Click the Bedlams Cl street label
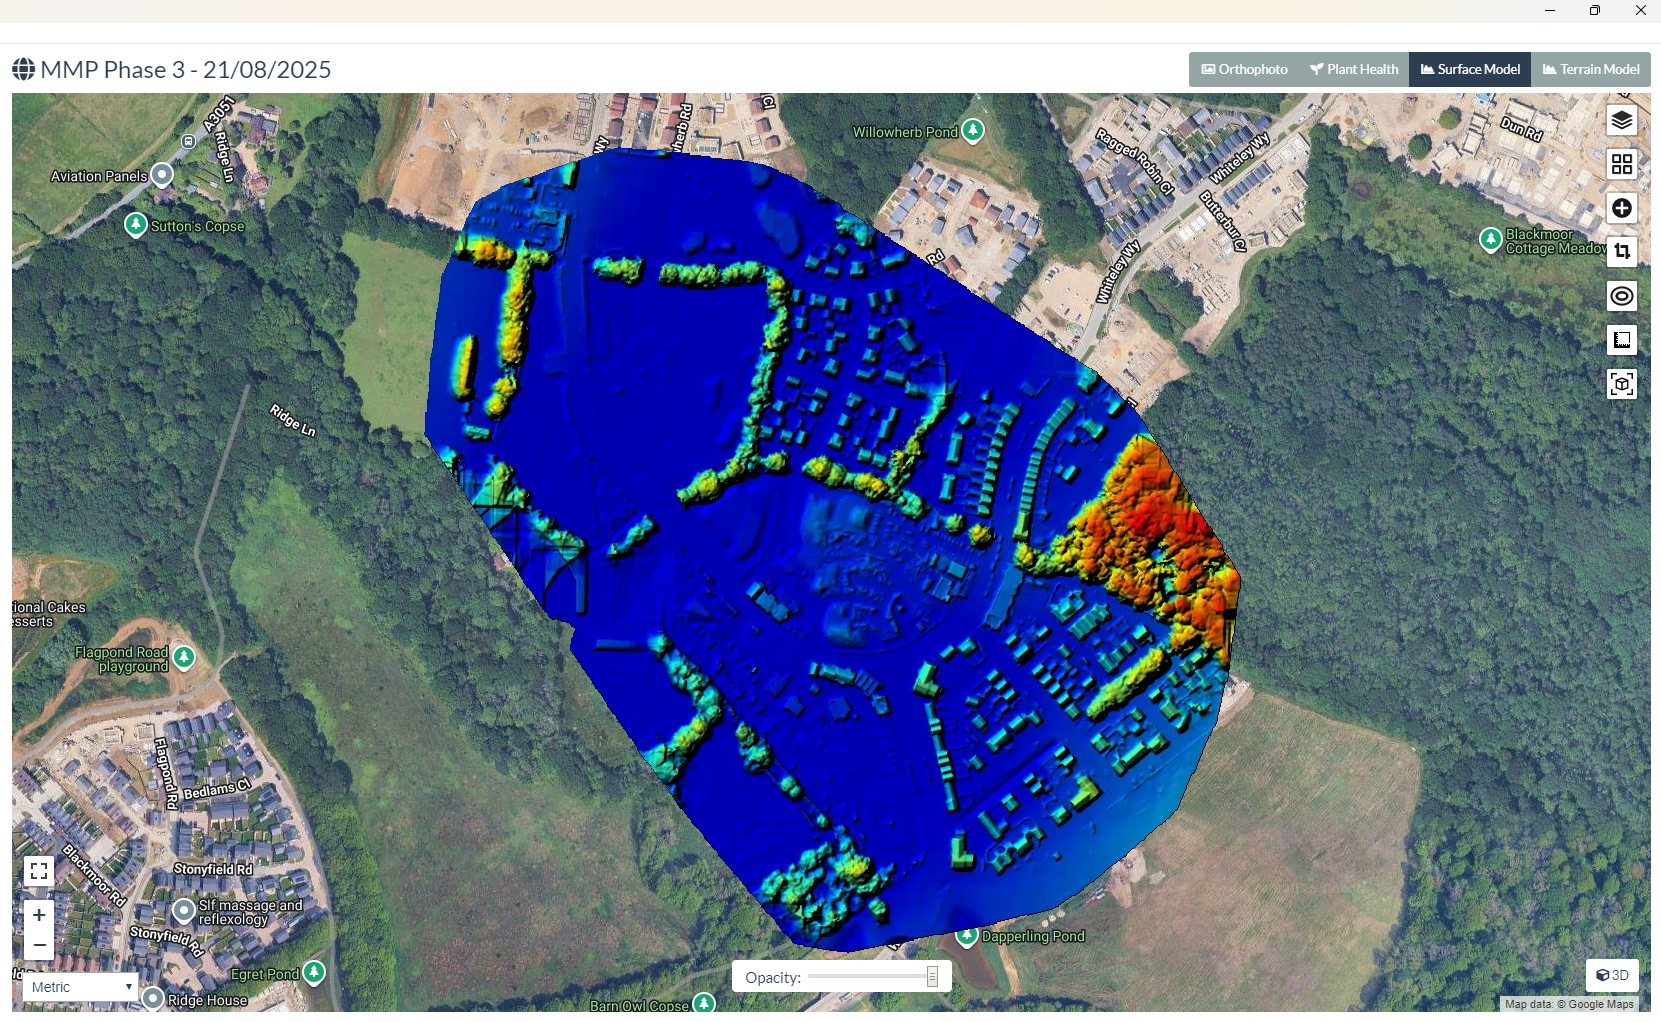1661x1022 pixels. coord(217,789)
